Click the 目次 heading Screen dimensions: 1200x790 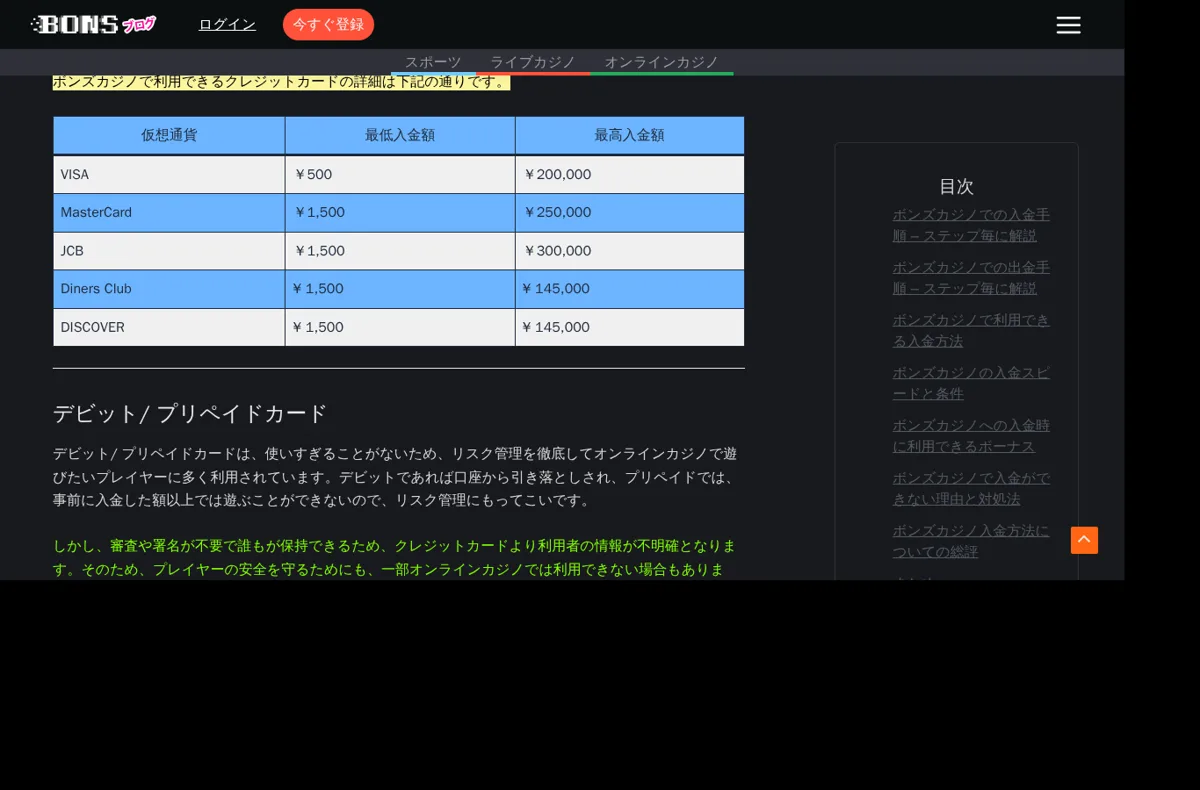pyautogui.click(x=956, y=186)
